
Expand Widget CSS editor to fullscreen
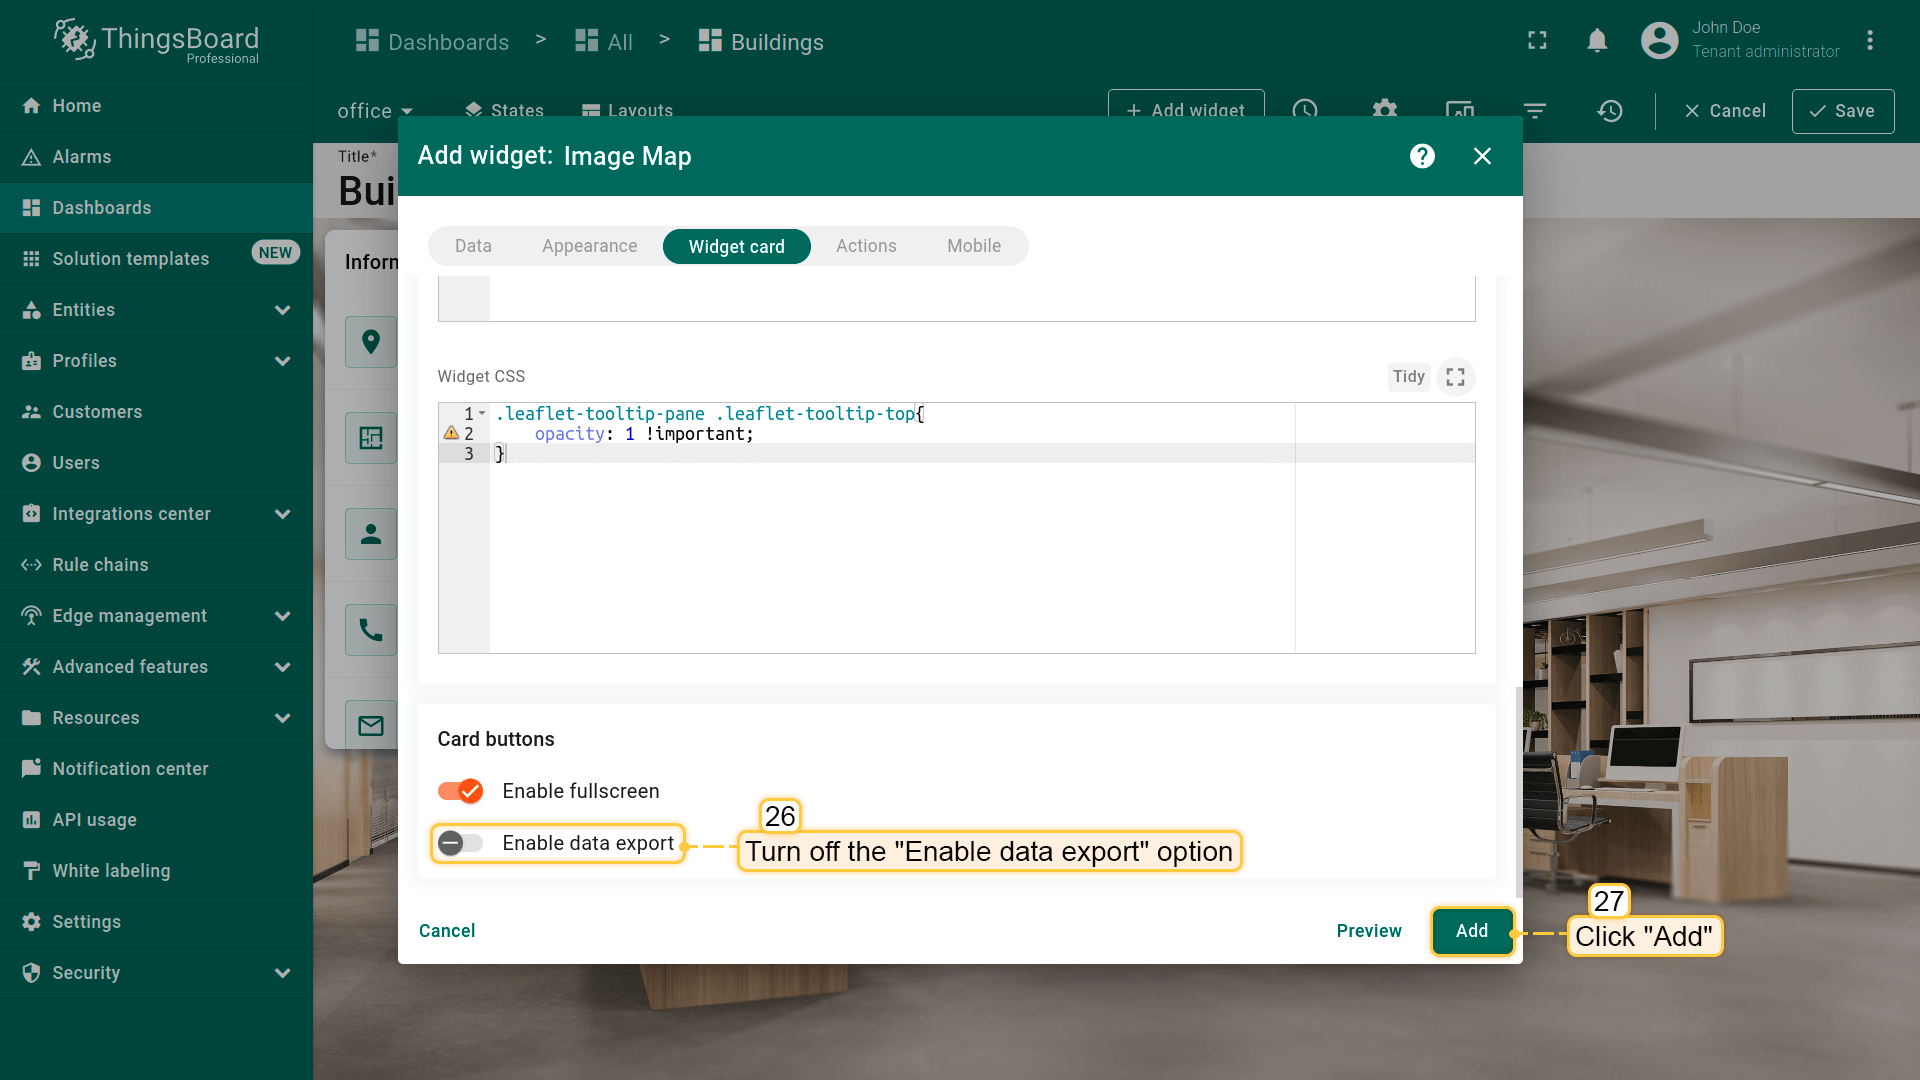[x=1455, y=377]
